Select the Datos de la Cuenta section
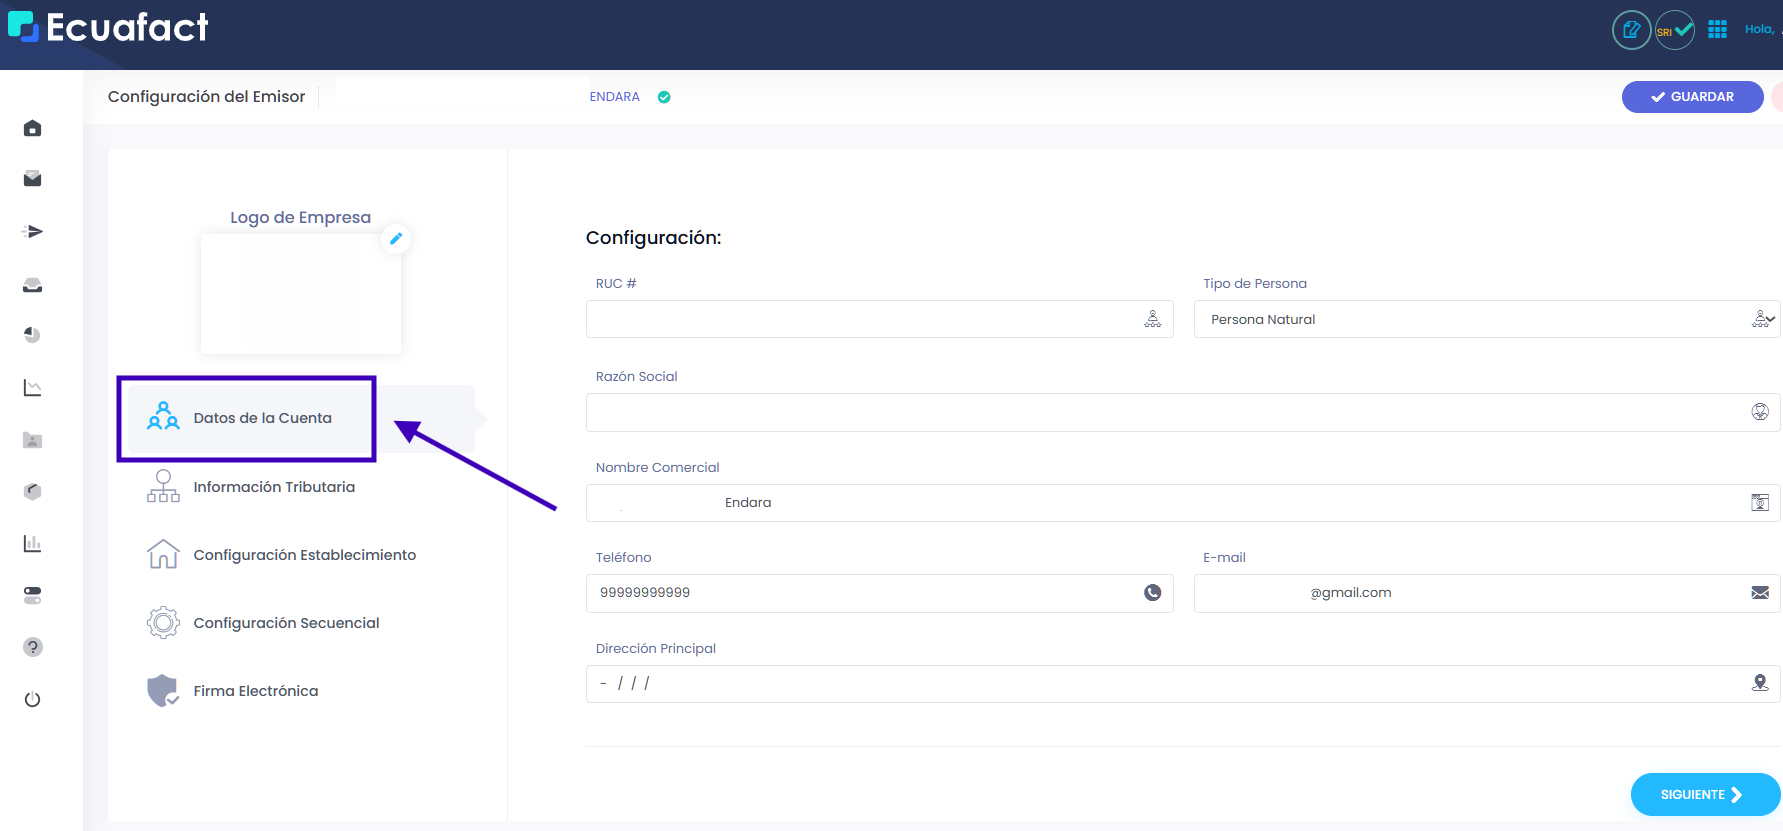 pyautogui.click(x=262, y=418)
